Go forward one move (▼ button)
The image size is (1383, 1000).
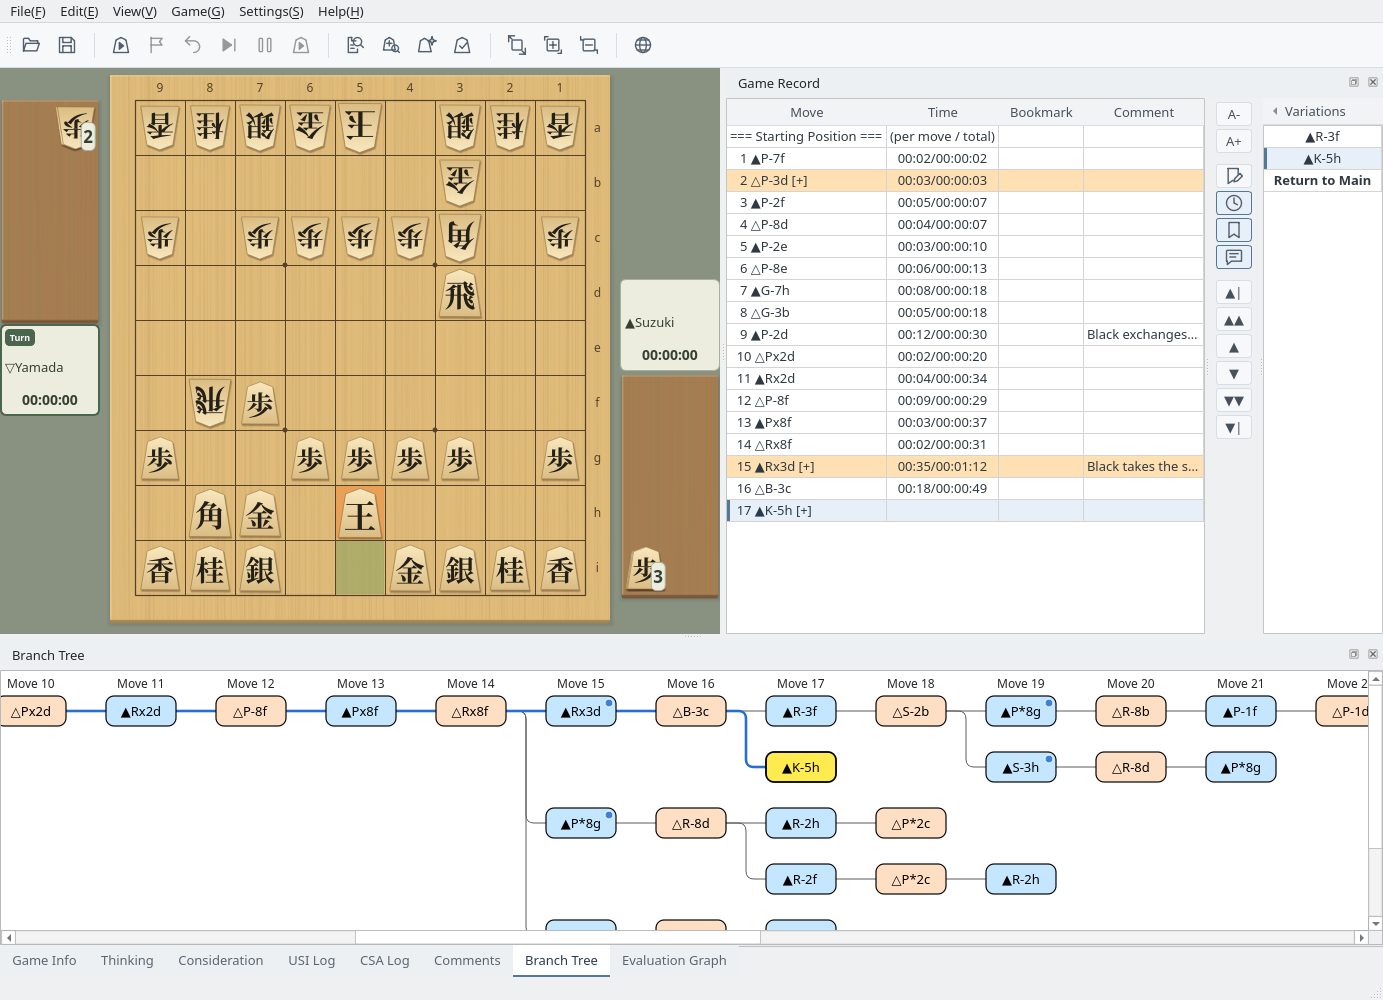(x=1234, y=374)
